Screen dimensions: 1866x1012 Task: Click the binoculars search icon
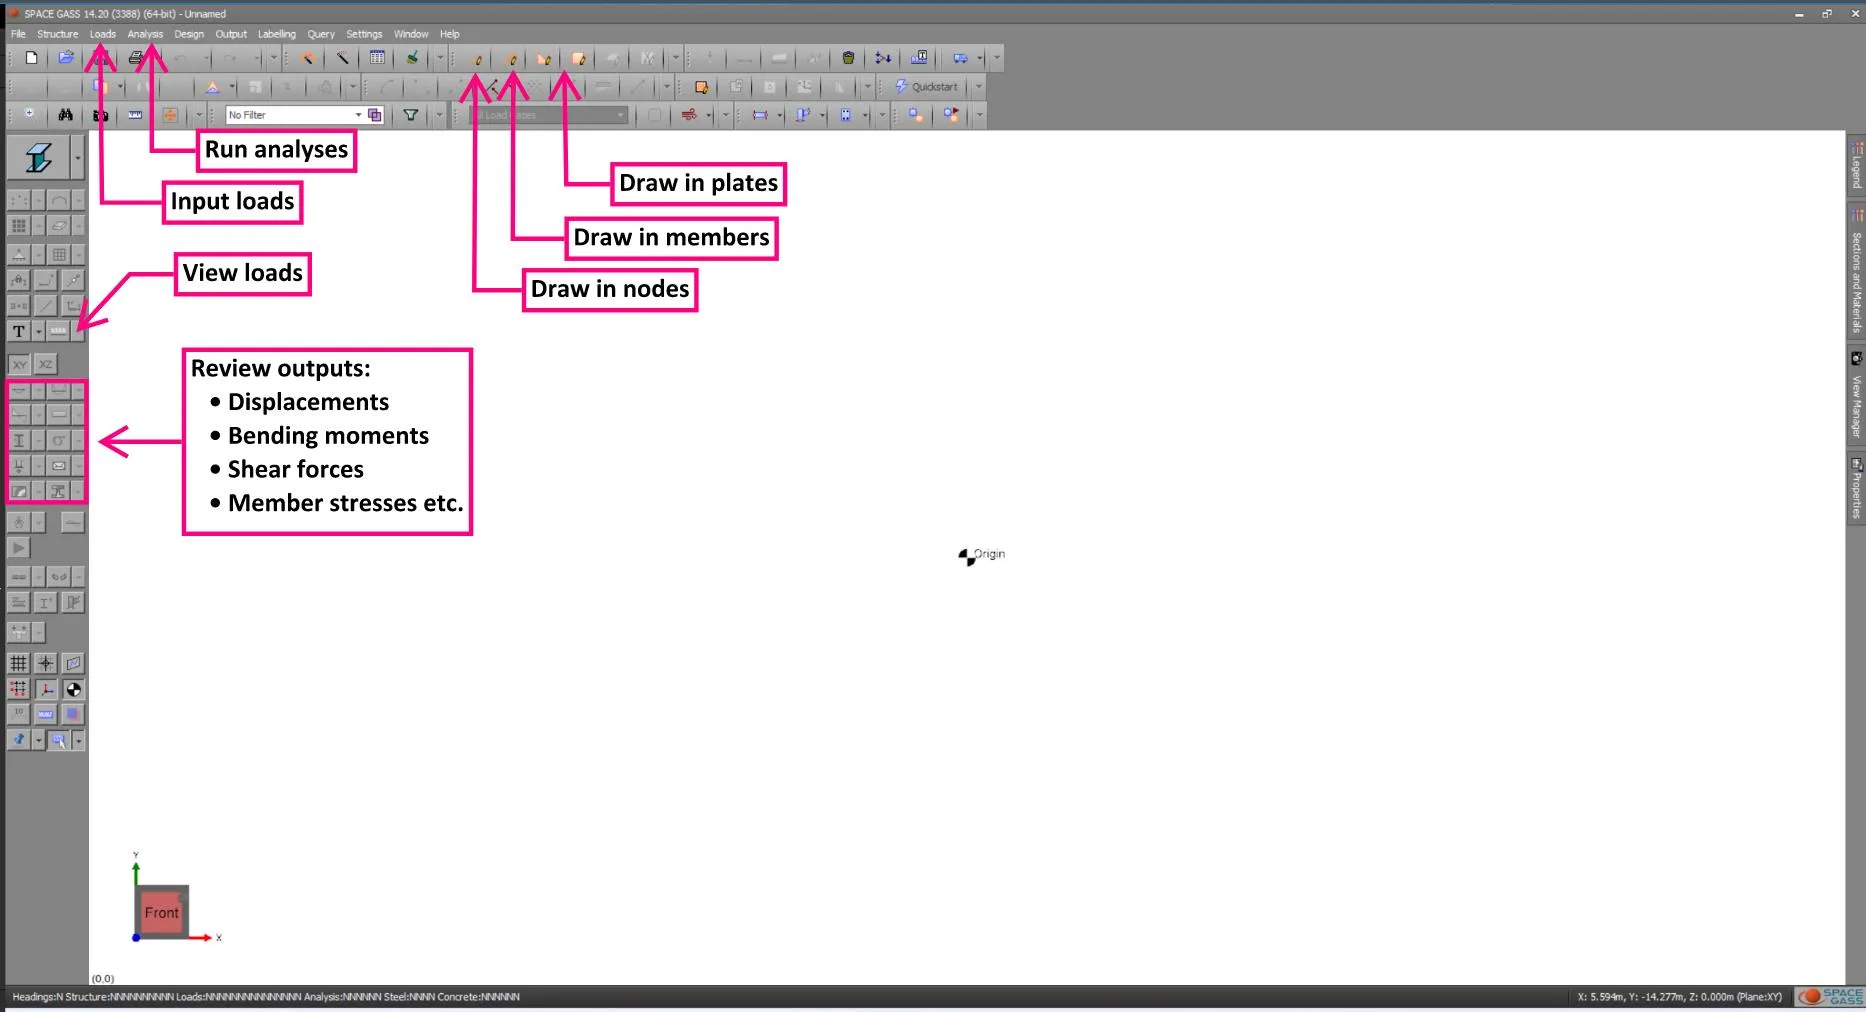(x=64, y=115)
